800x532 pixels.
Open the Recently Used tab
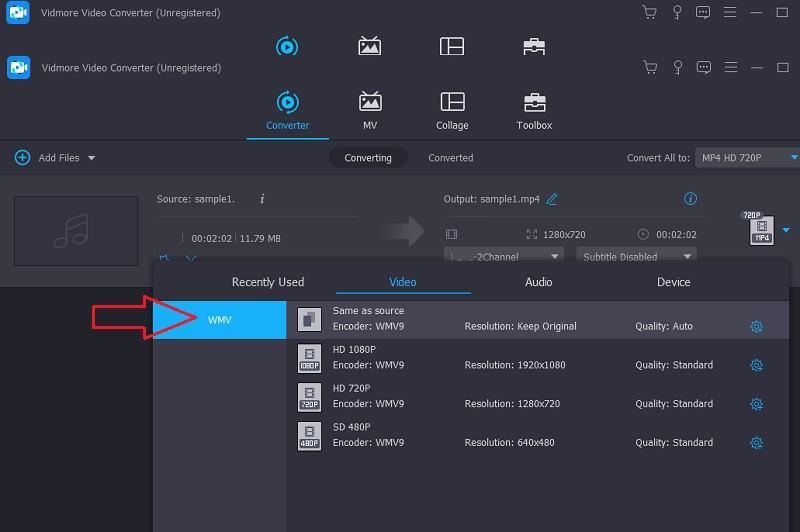point(268,282)
